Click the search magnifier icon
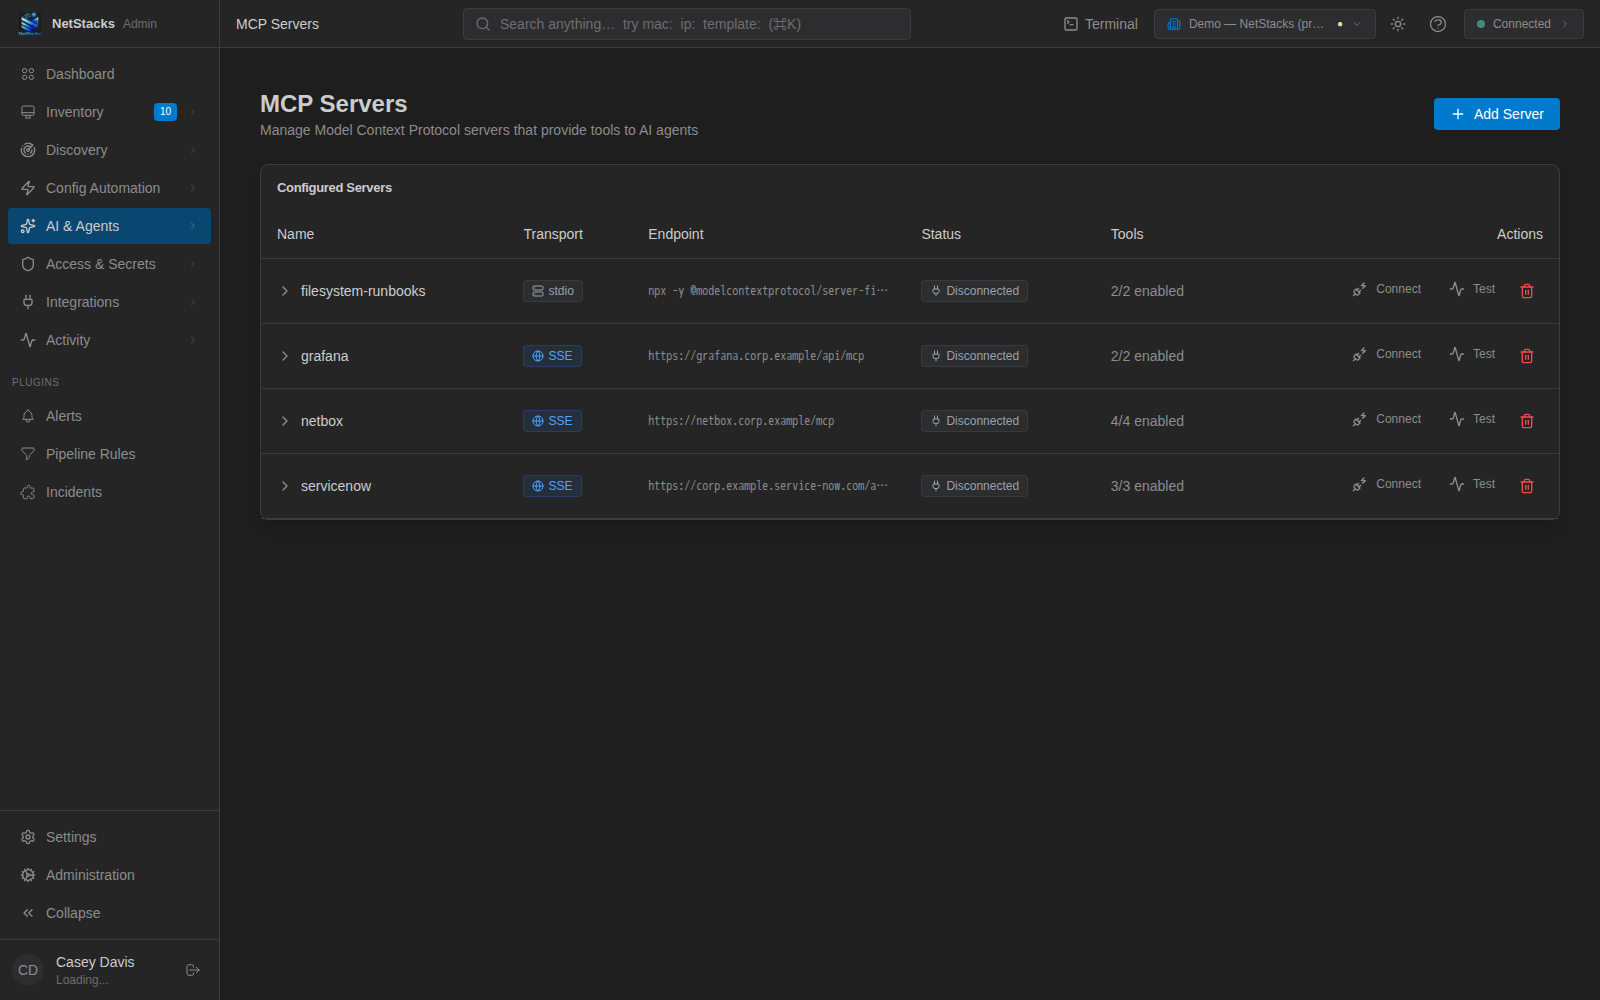This screenshot has height=1000, width=1600. [x=483, y=24]
